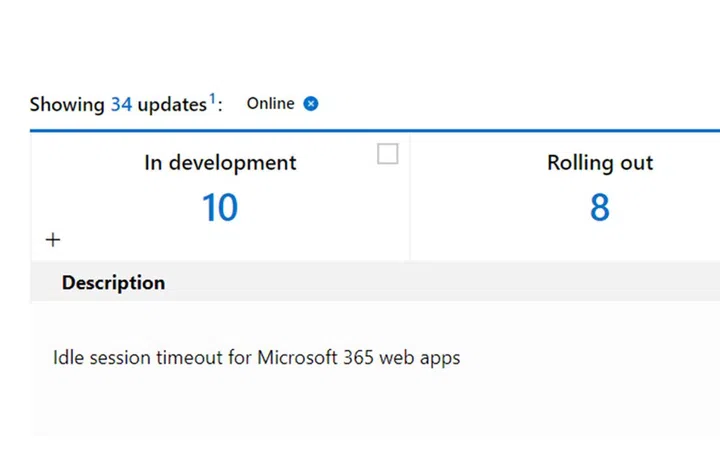Tick the In development checkbox

click(x=387, y=153)
